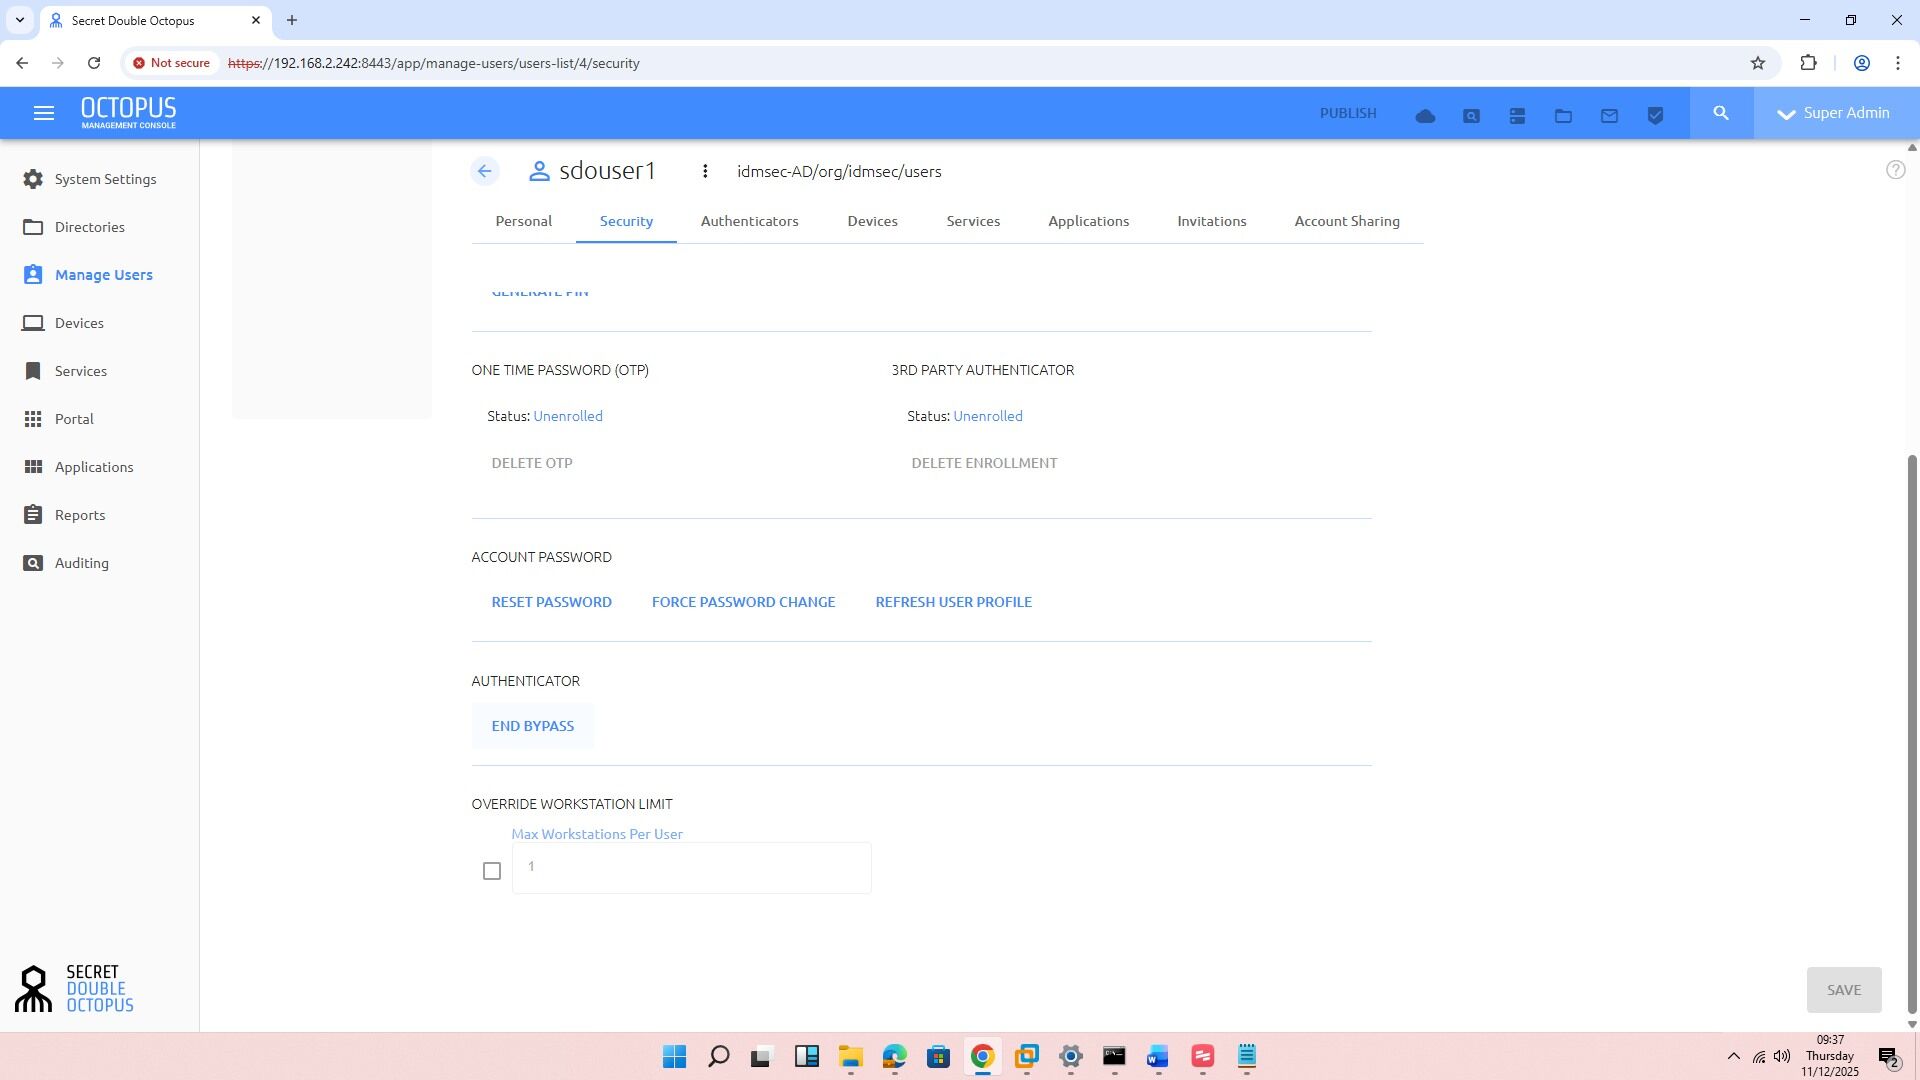Open the Services tab for sdouser1
The width and height of the screenshot is (1920, 1080).
tap(973, 221)
